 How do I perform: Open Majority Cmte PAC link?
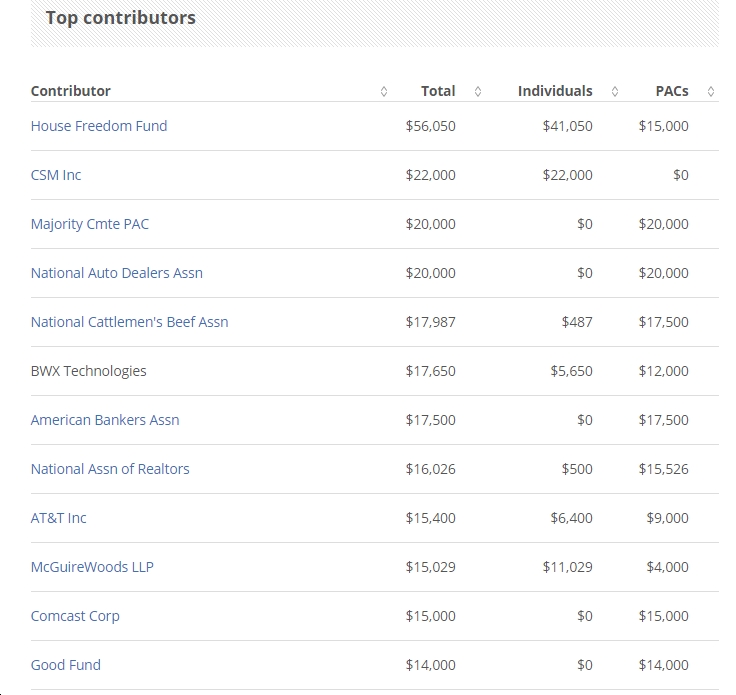point(90,224)
